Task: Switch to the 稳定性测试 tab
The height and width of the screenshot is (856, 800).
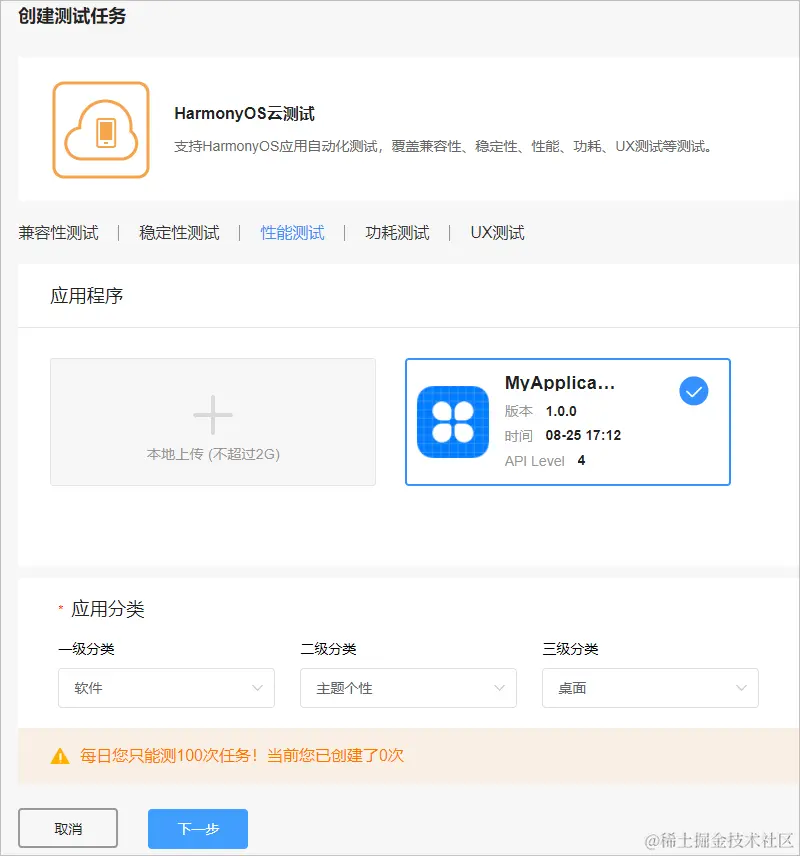Action: pyautogui.click(x=178, y=232)
